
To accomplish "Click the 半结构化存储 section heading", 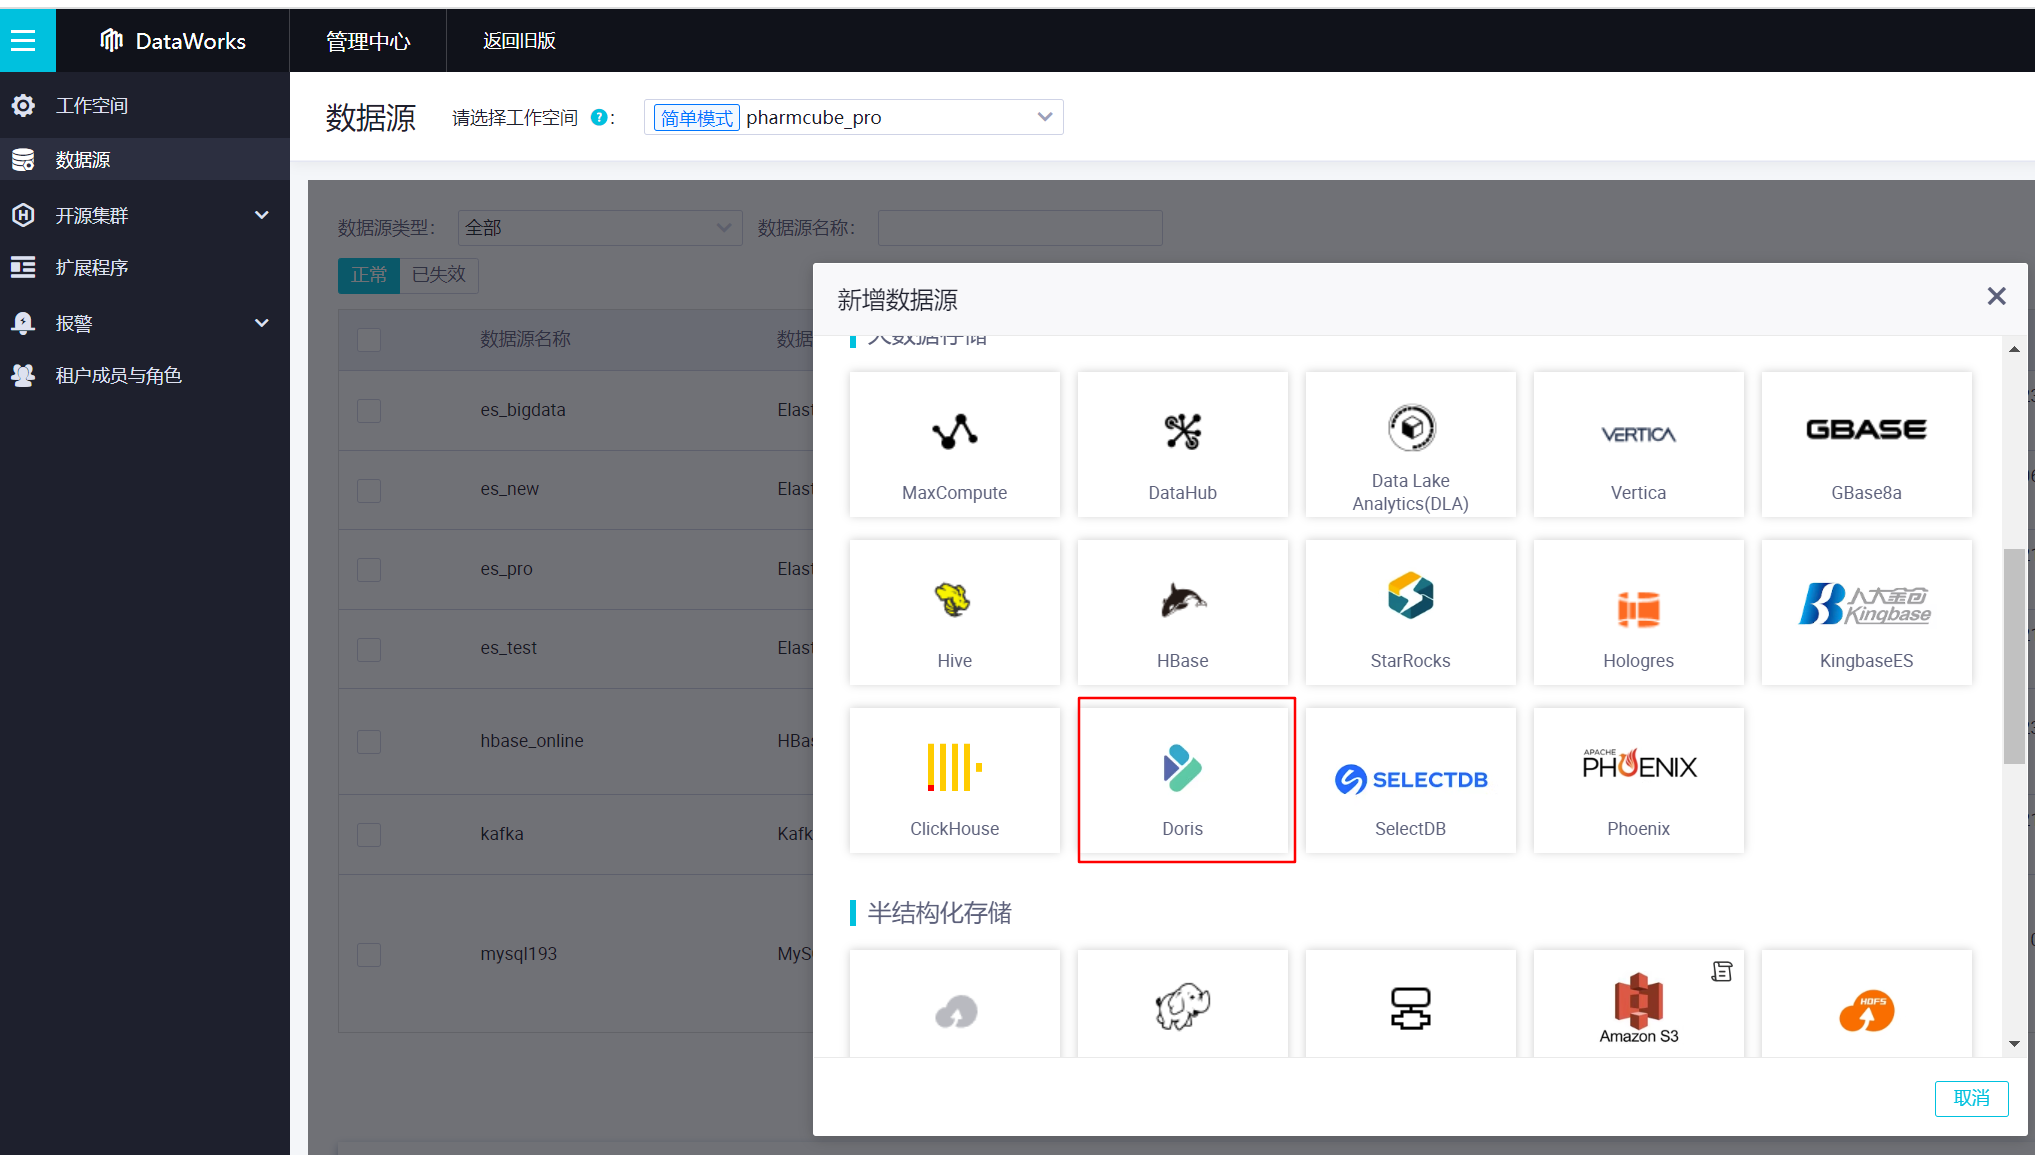I will pyautogui.click(x=939, y=913).
